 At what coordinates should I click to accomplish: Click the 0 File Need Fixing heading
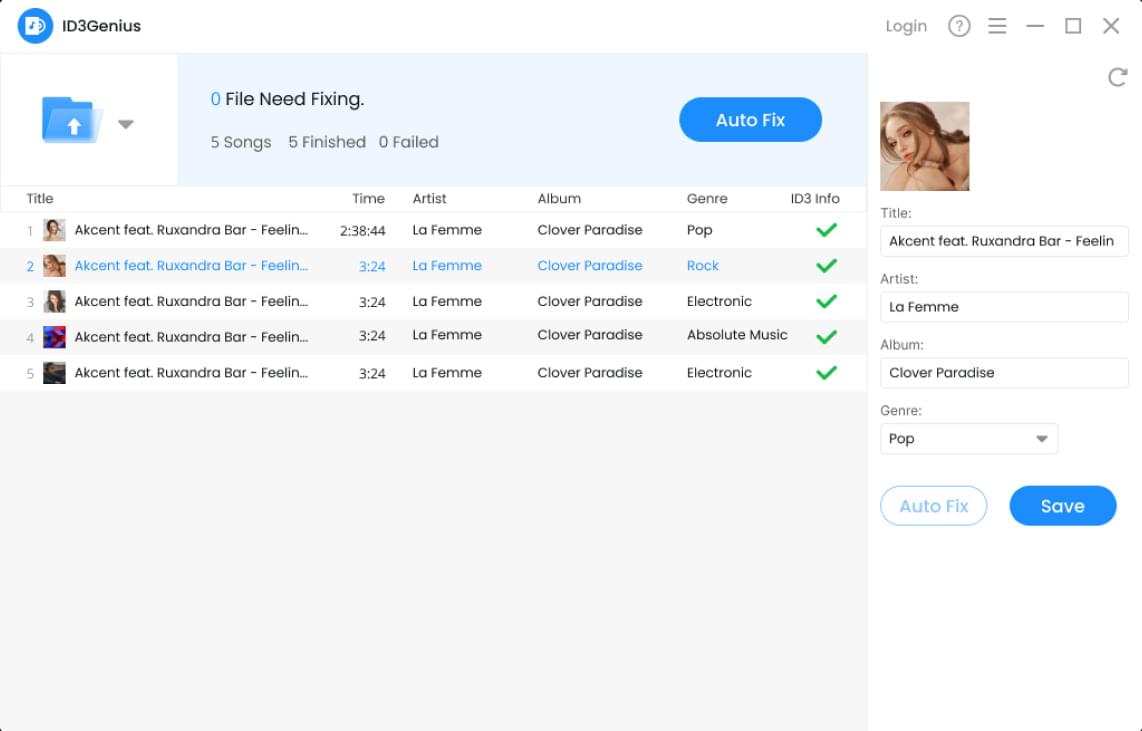pos(287,99)
